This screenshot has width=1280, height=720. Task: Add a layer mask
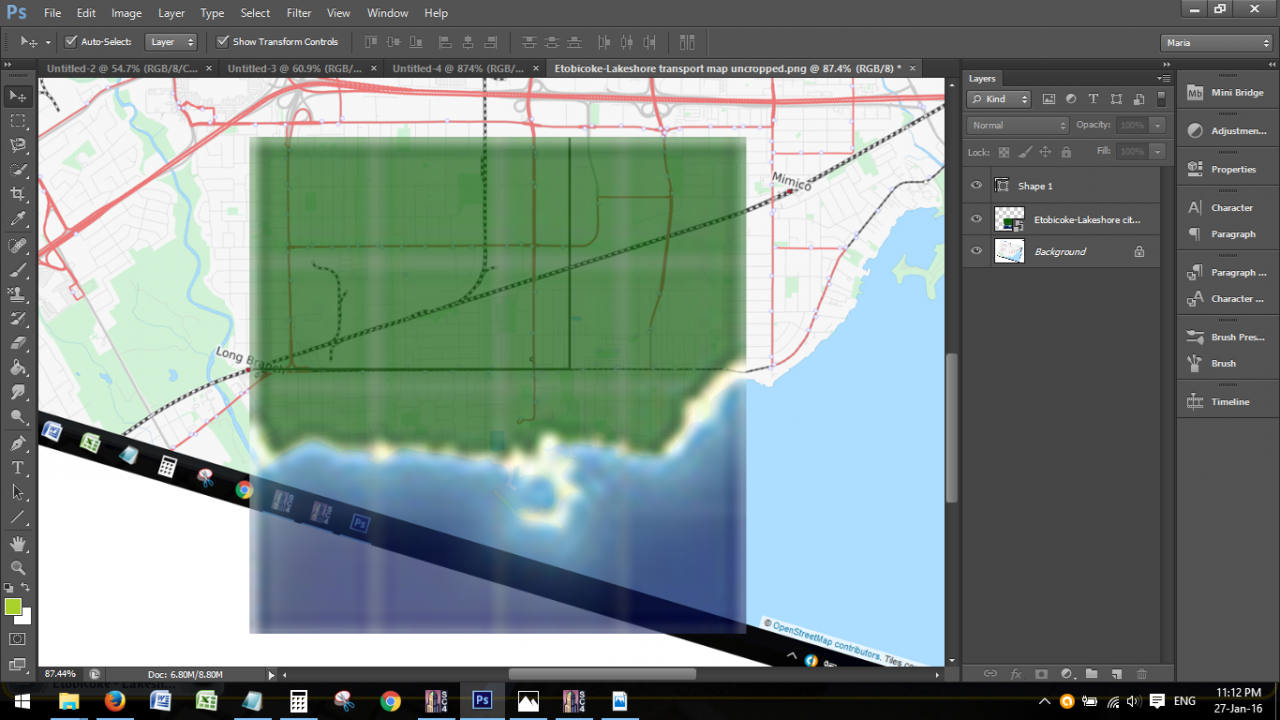point(1041,674)
